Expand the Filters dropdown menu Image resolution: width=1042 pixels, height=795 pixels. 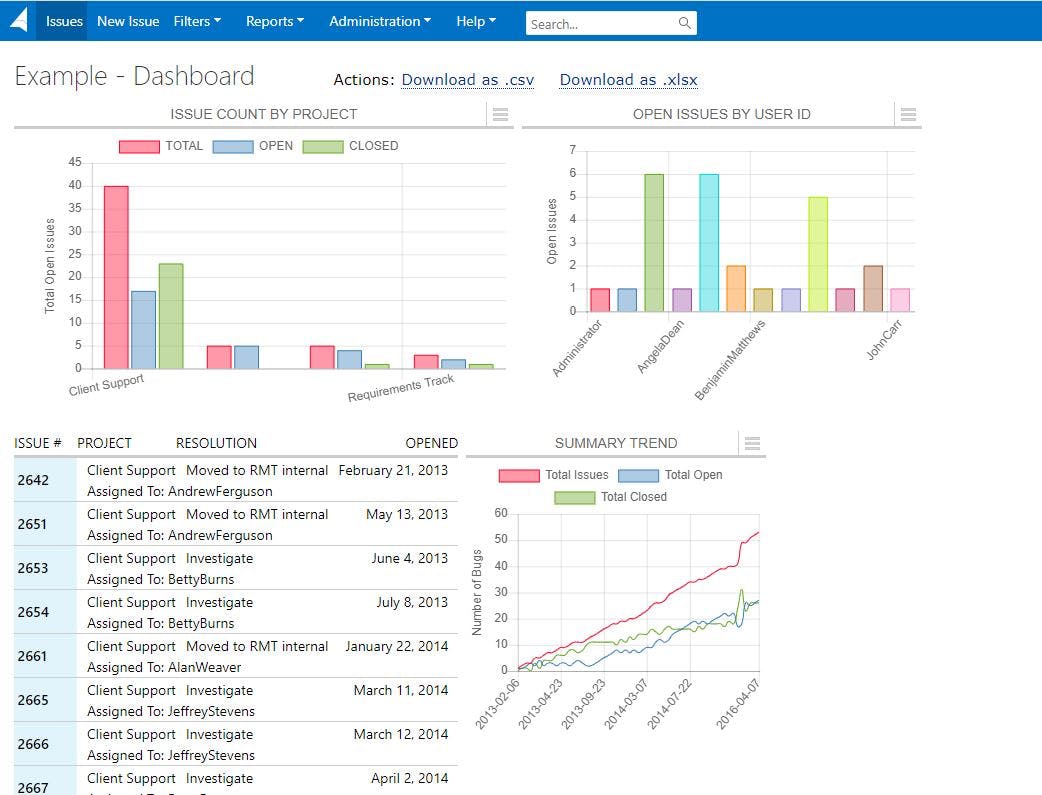pyautogui.click(x=197, y=21)
